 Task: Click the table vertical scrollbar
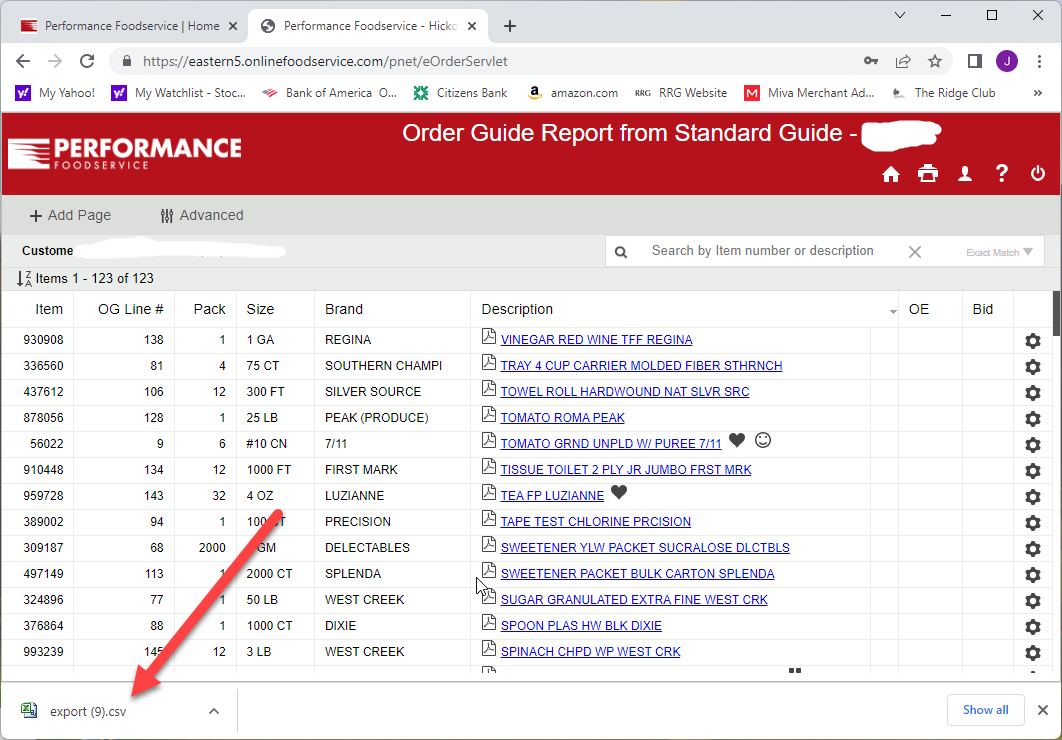tap(1057, 313)
